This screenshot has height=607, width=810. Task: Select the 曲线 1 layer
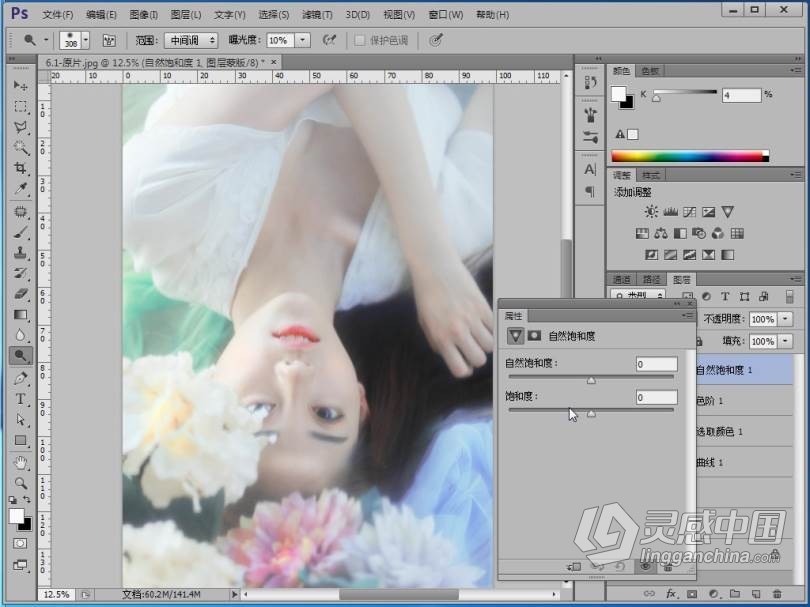point(744,462)
